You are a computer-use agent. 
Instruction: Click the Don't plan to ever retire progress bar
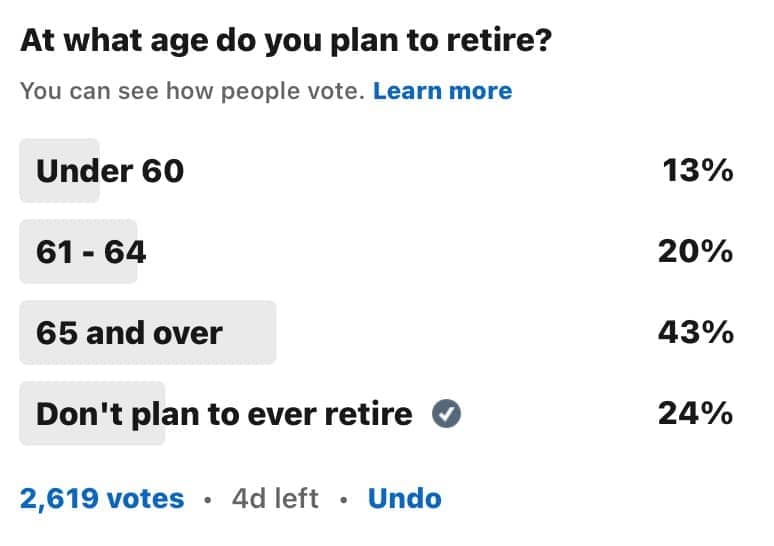point(92,413)
